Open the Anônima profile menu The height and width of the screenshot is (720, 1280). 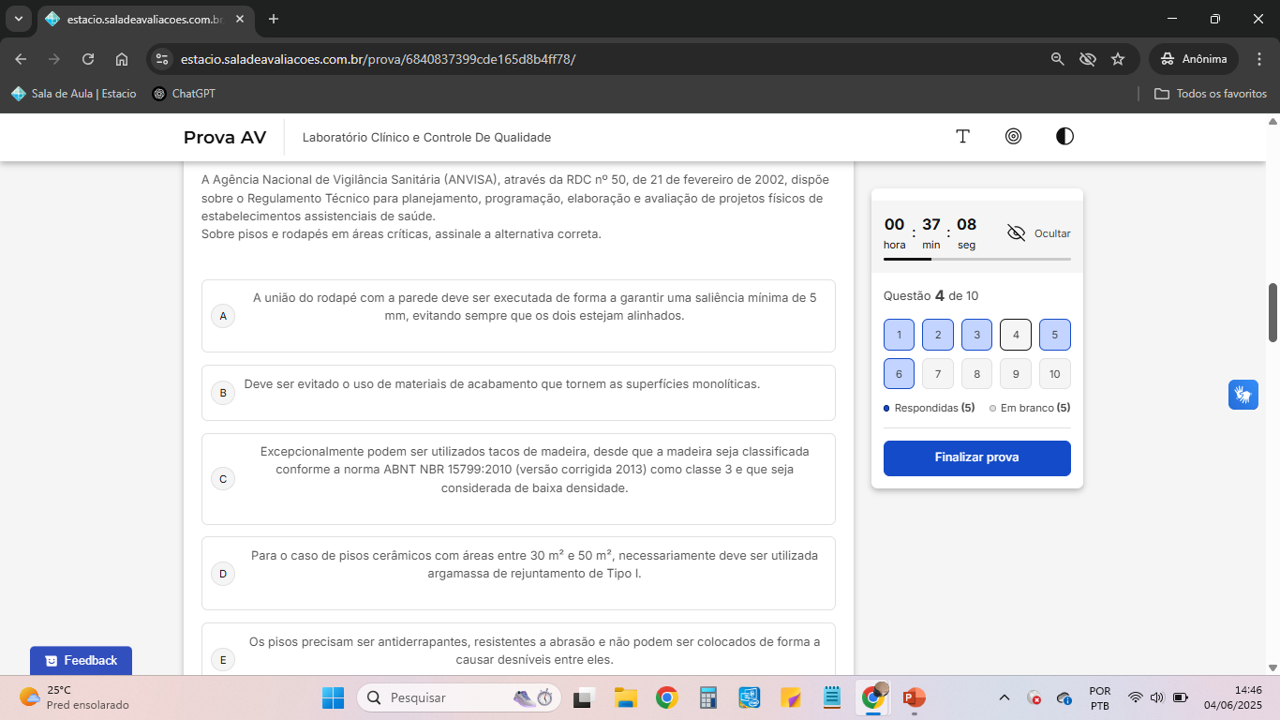(1193, 59)
